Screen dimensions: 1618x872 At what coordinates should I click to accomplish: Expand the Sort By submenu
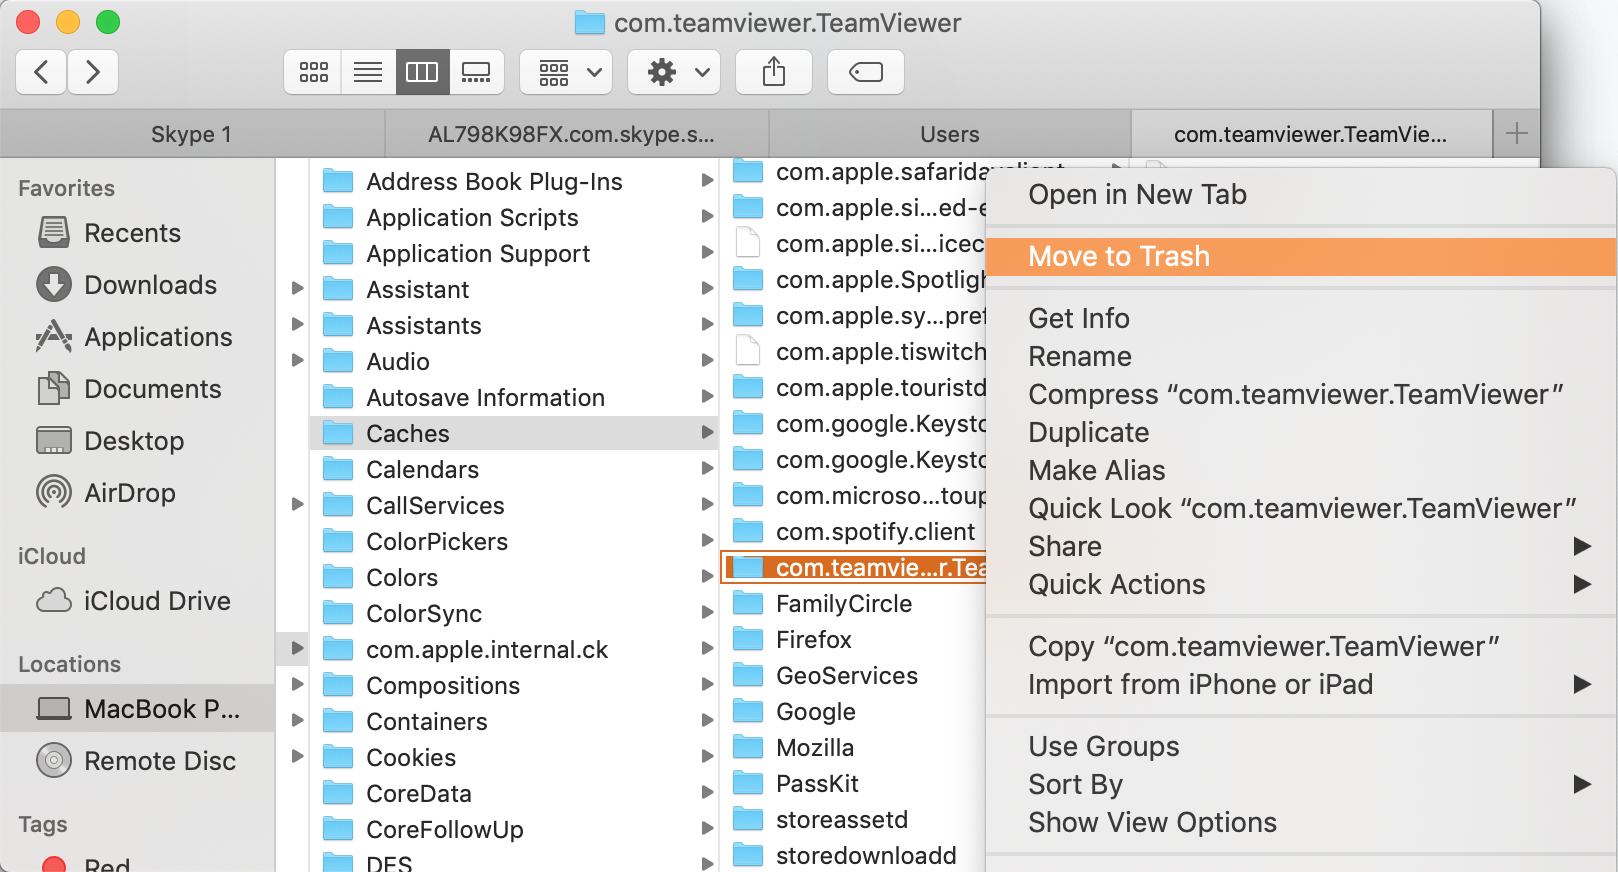1301,785
